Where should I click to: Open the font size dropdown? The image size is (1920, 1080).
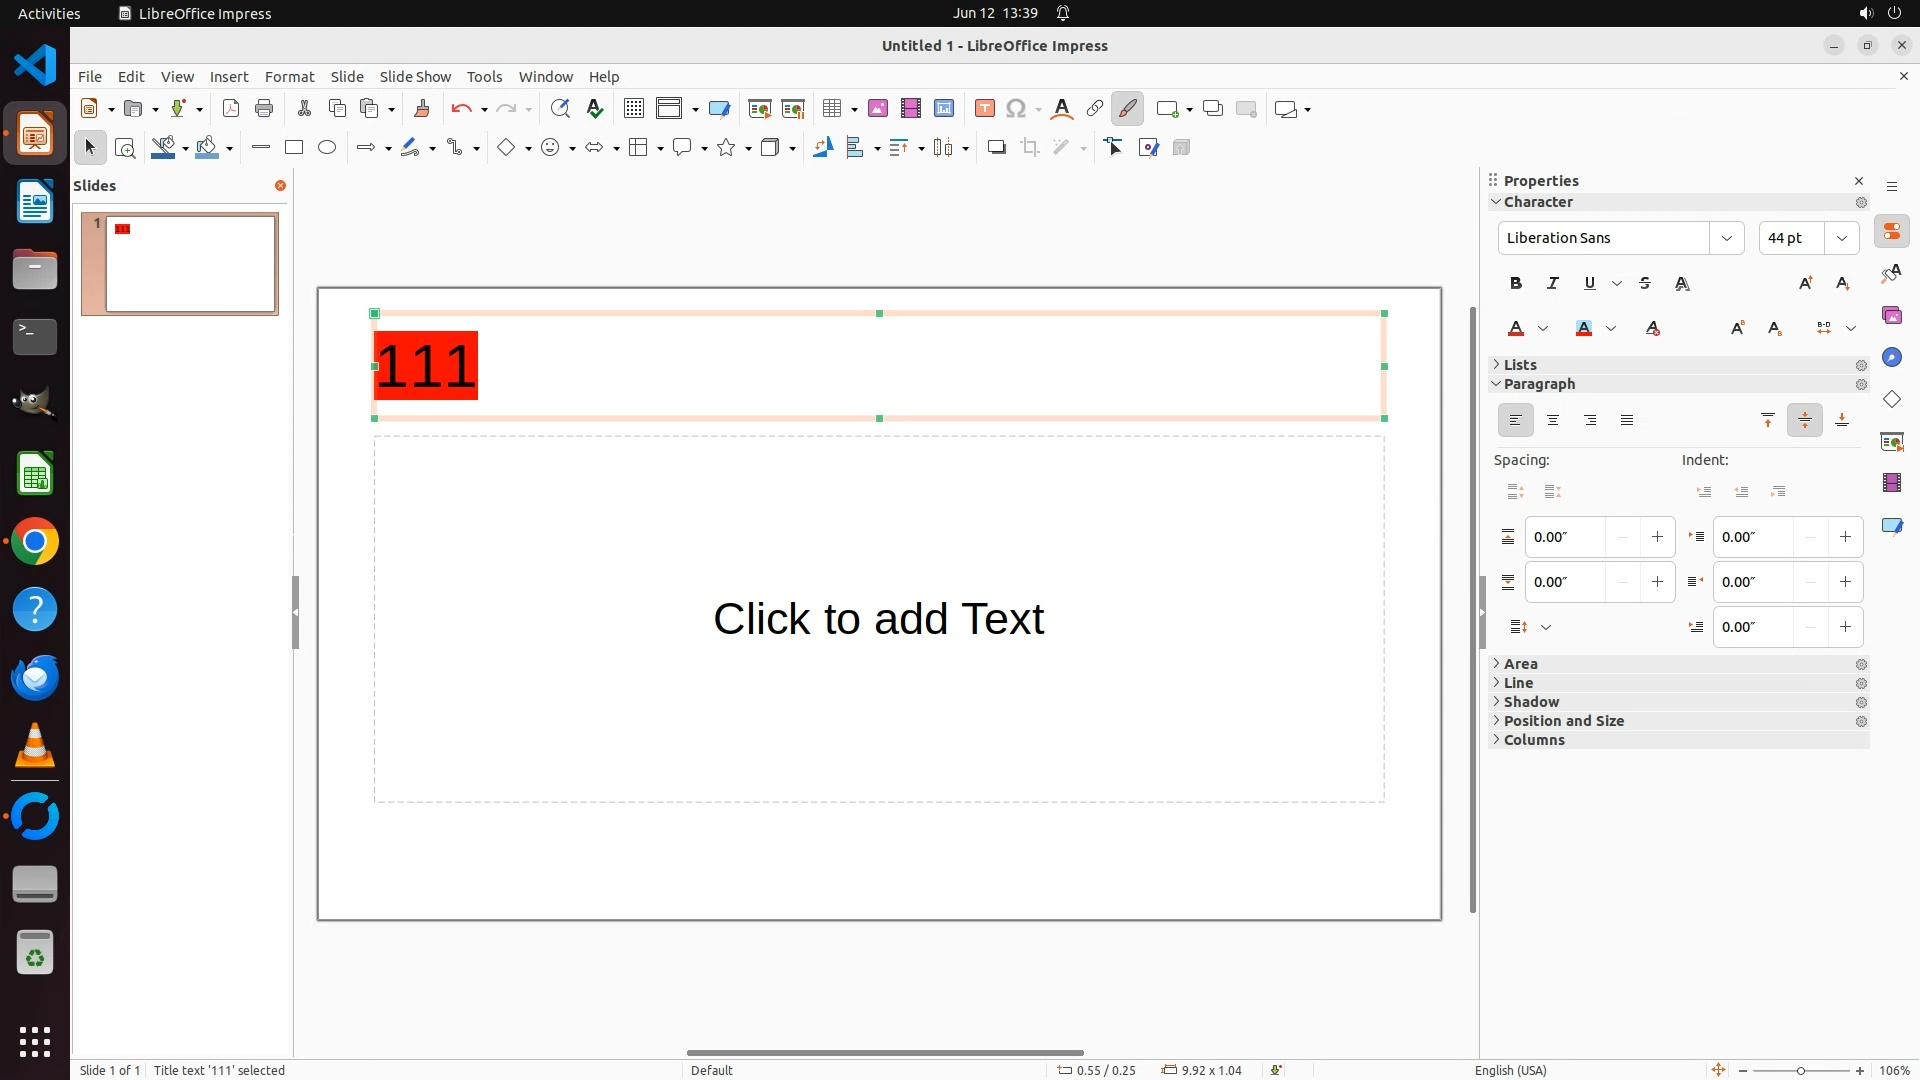point(1842,238)
